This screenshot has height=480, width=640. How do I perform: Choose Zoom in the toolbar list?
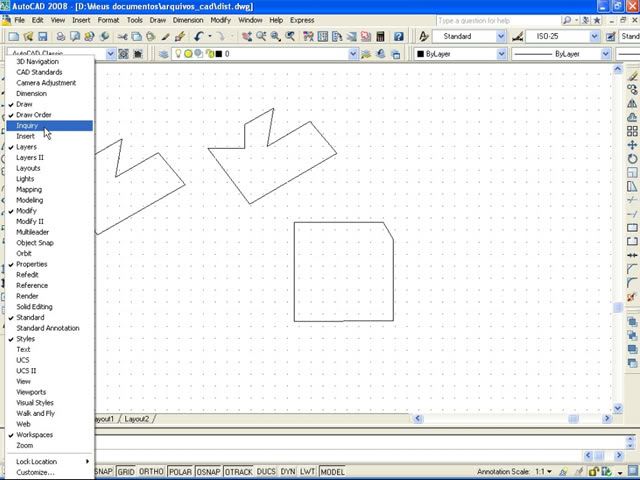click(x=50, y=445)
